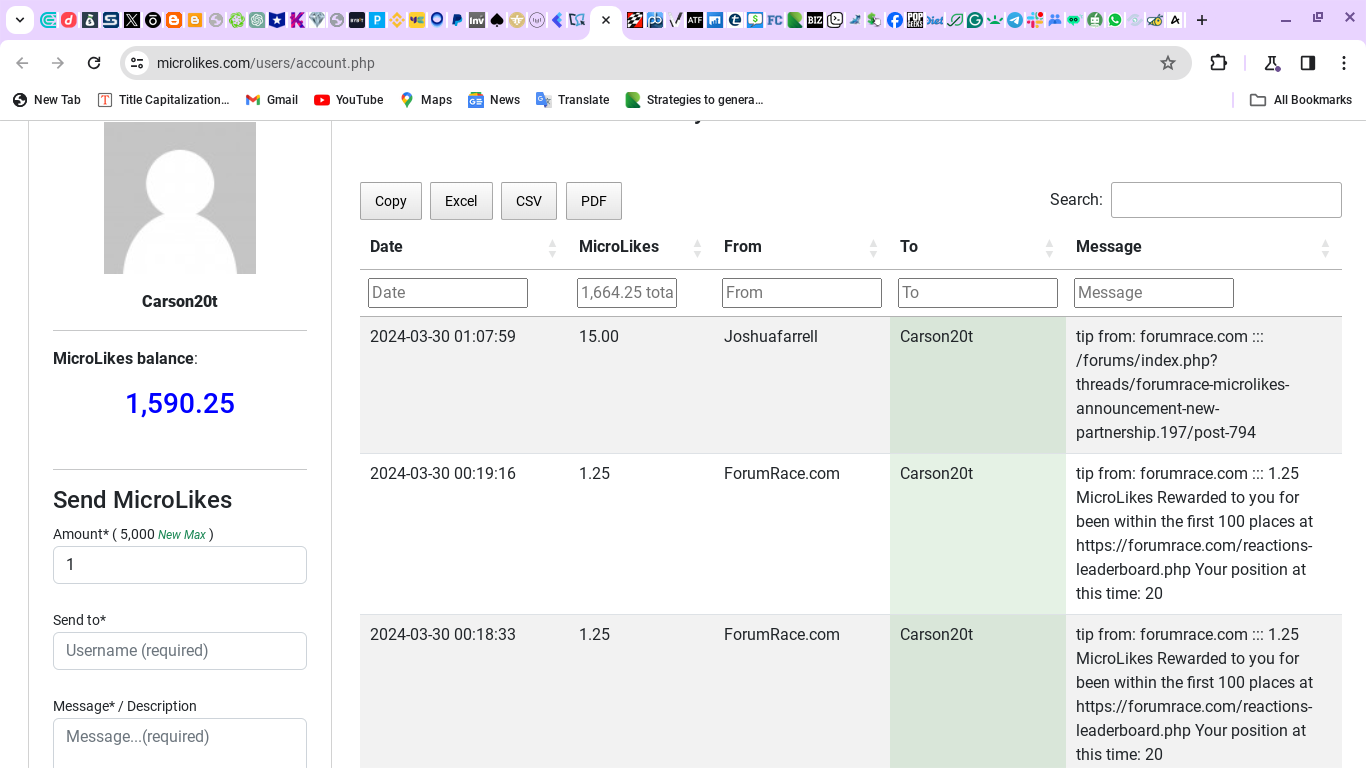Reload the current page
This screenshot has height=768, width=1366.
coord(94,63)
